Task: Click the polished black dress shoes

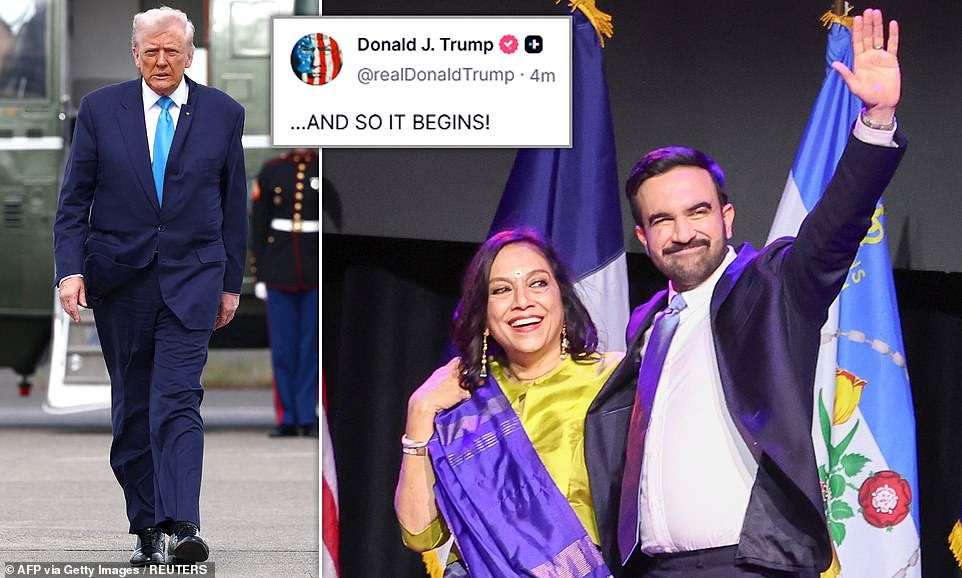Action: pyautogui.click(x=169, y=542)
